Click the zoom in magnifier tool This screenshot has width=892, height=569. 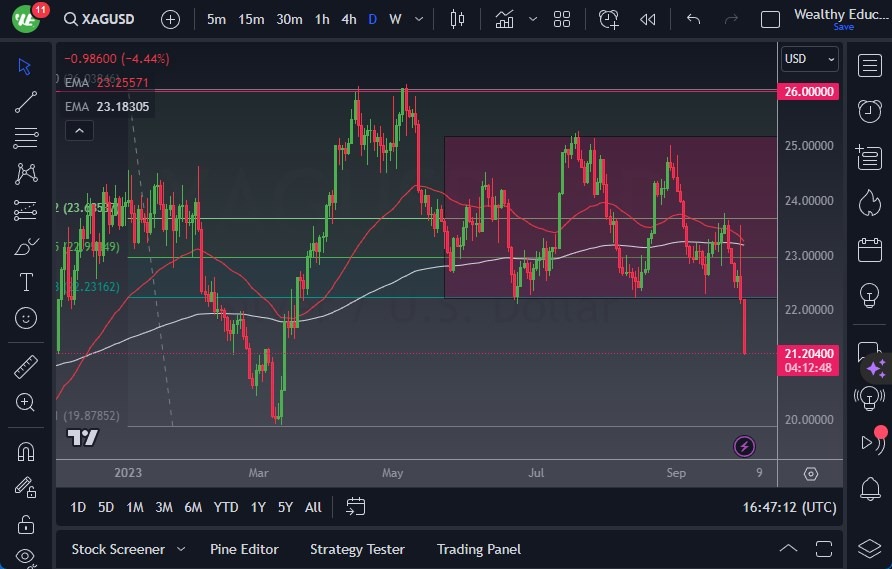[x=26, y=402]
